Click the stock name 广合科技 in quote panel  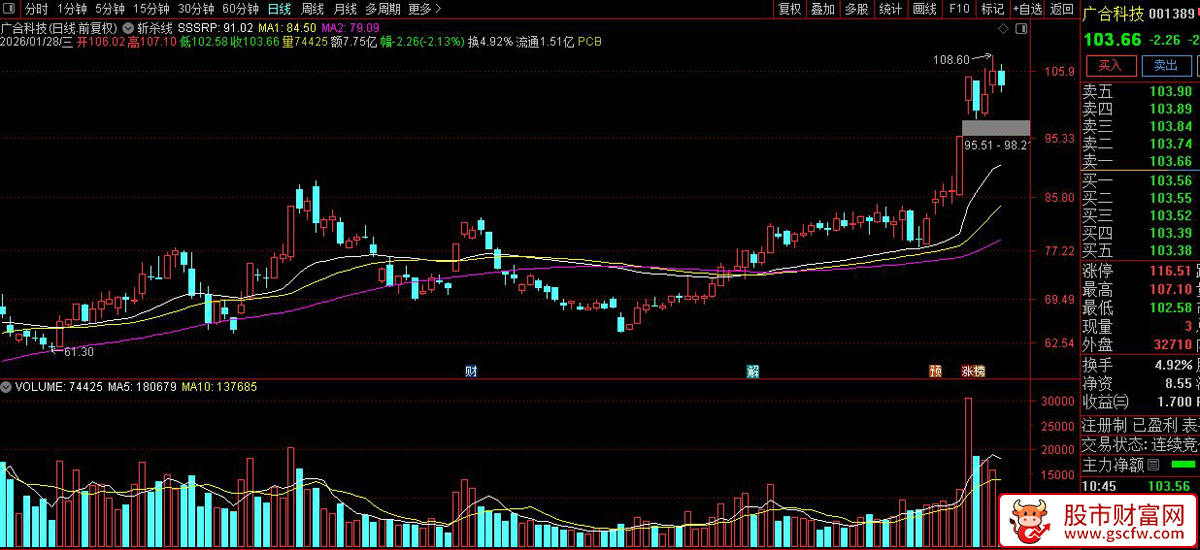tap(1113, 14)
